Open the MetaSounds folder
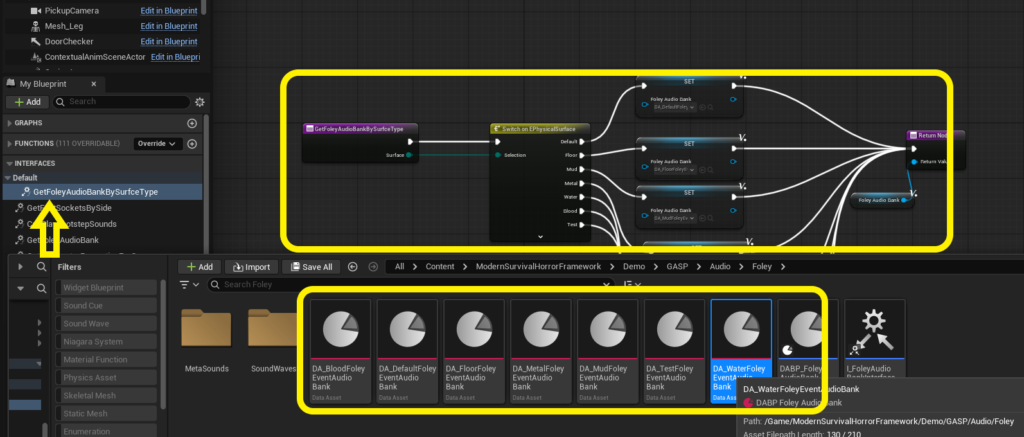This screenshot has width=1024, height=437. 207,340
